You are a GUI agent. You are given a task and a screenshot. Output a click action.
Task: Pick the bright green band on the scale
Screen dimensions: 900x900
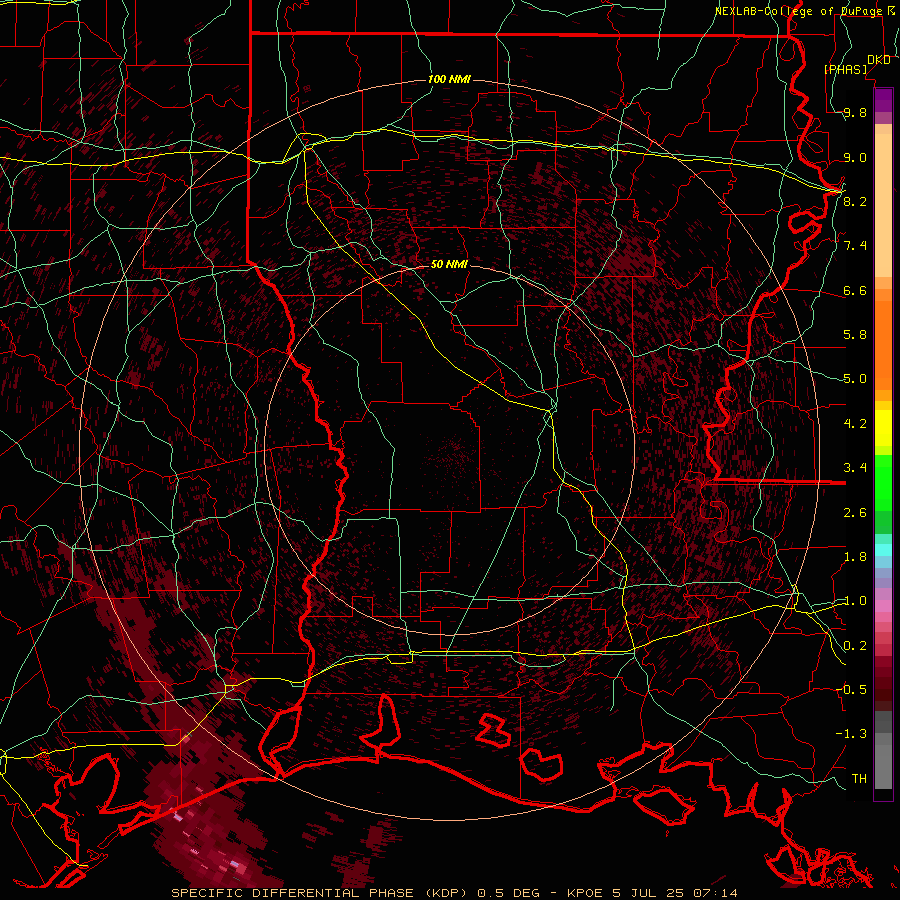click(x=883, y=482)
